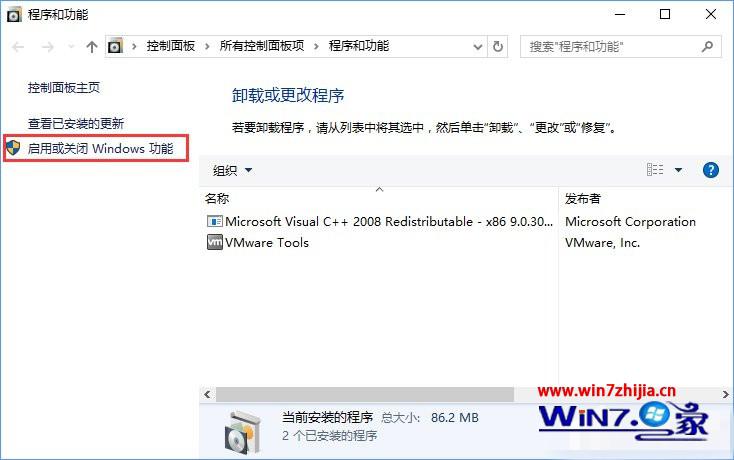Open the address bar history dropdown
The width and height of the screenshot is (734, 460).
coord(477,47)
